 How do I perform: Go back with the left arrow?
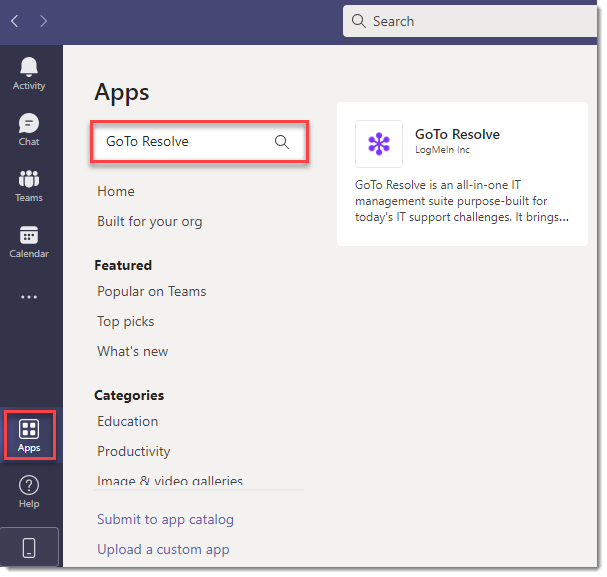[15, 21]
